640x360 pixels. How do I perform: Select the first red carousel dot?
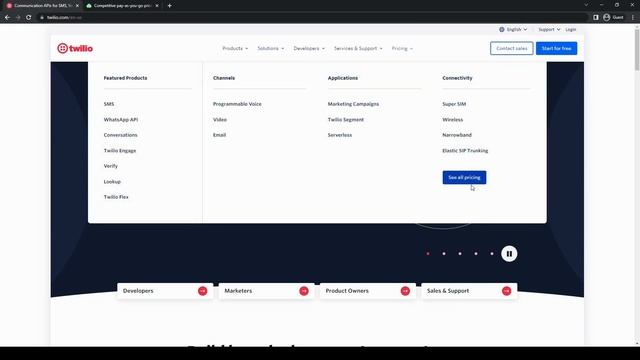point(428,254)
